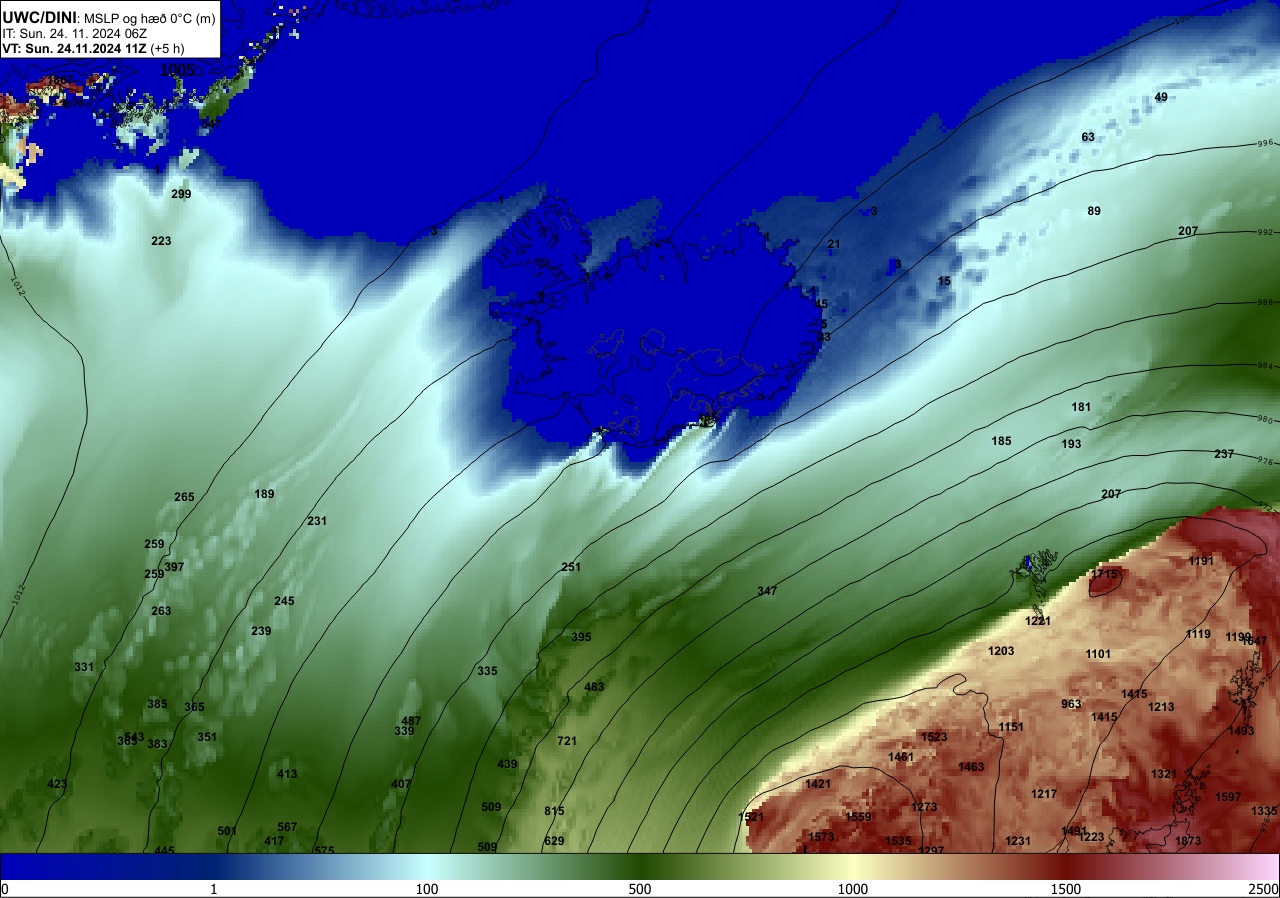
Task: Click the map value 1119
Action: click(1198, 634)
